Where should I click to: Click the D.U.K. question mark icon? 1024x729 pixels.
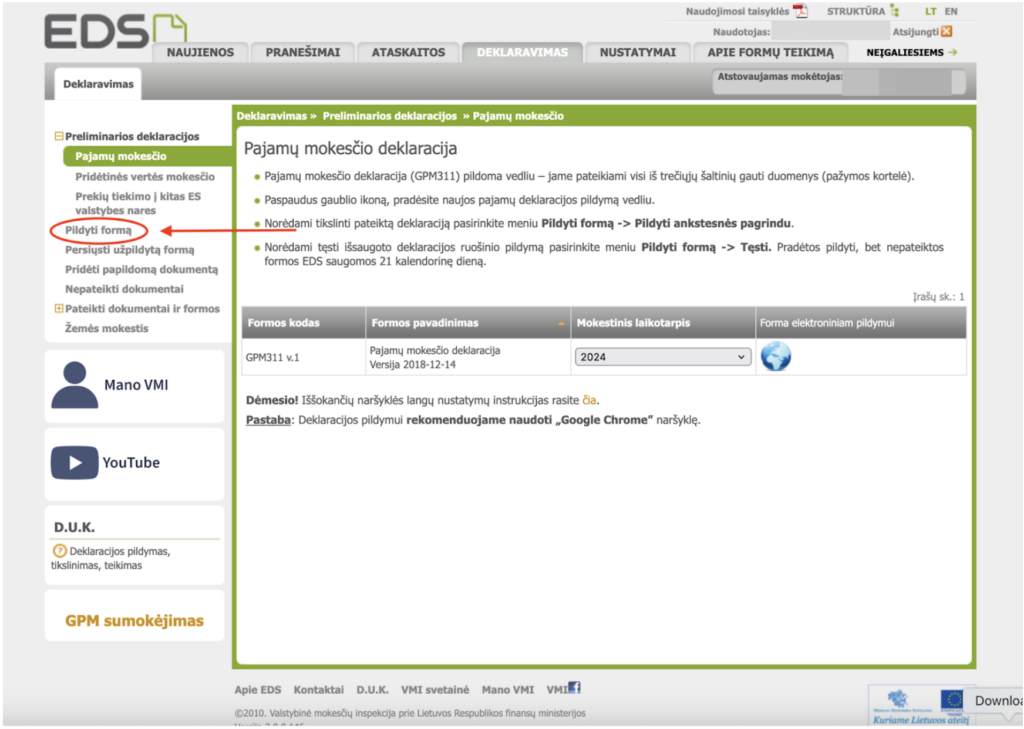point(59,551)
